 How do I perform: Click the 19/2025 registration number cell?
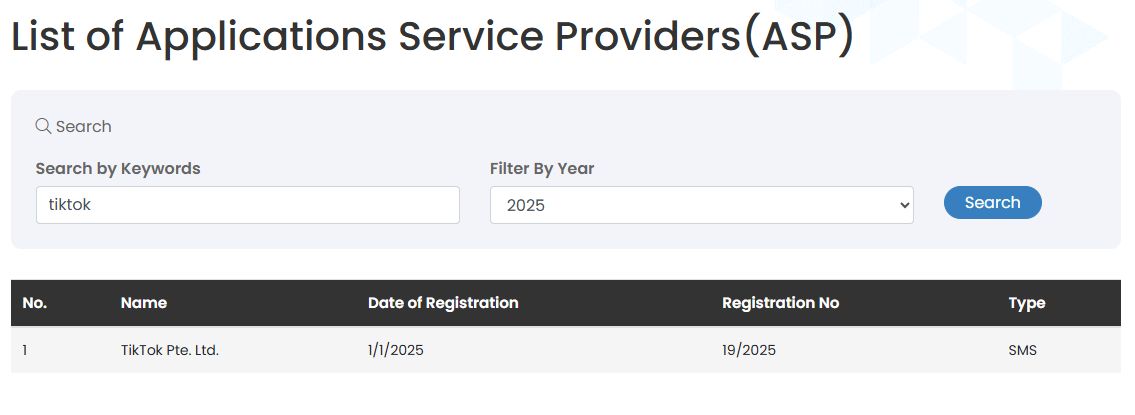748,350
